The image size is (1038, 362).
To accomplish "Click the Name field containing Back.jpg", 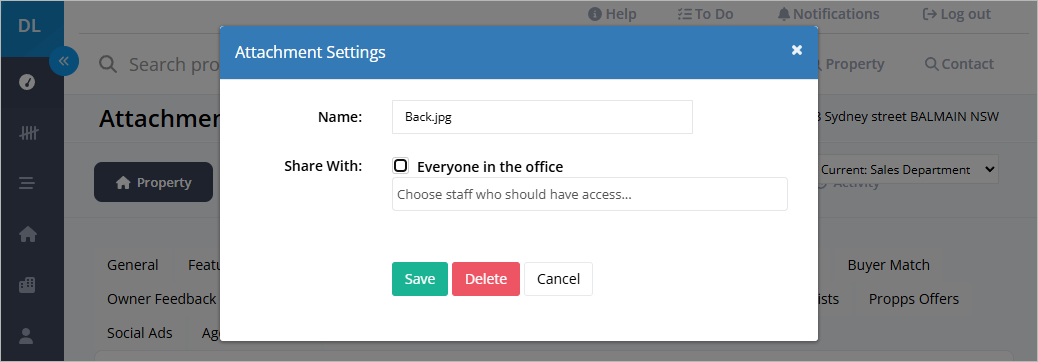I will (542, 117).
